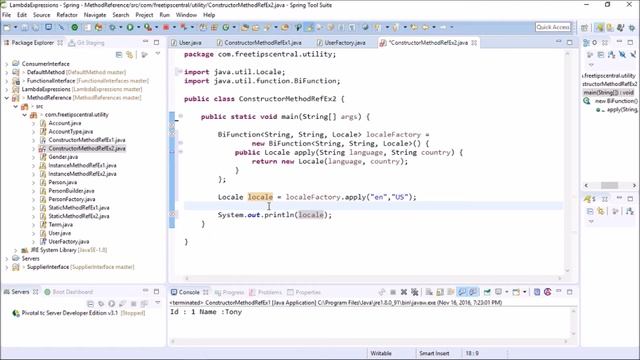Open dropdown next to Debug button
Image resolution: width=640 pixels, height=360 pixels.
(x=120, y=27)
